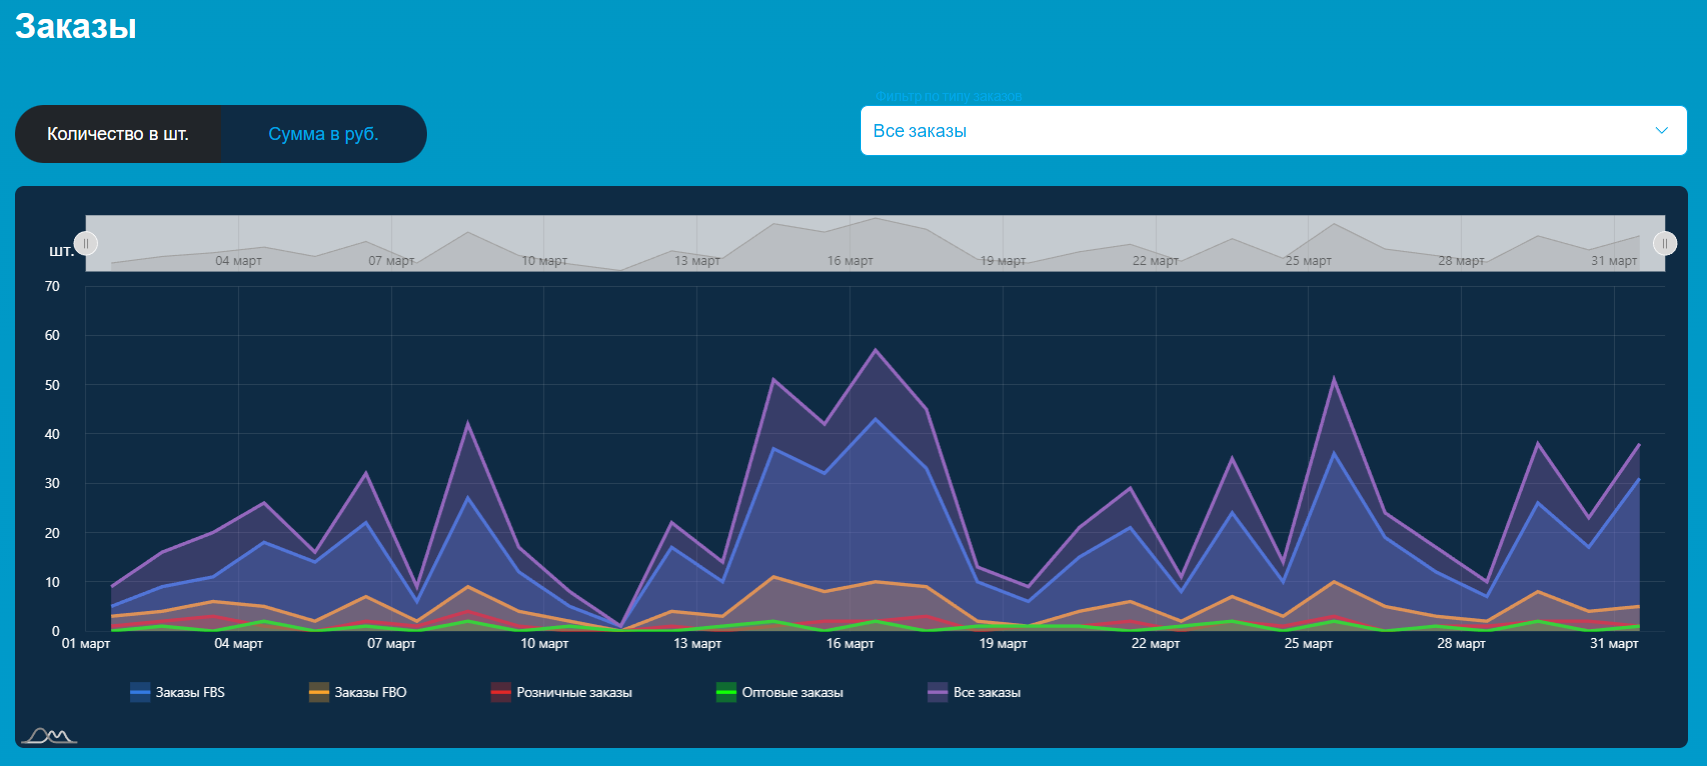The height and width of the screenshot is (766, 1707).
Task: Click the amCharts logo icon in chart corner
Action: (49, 736)
